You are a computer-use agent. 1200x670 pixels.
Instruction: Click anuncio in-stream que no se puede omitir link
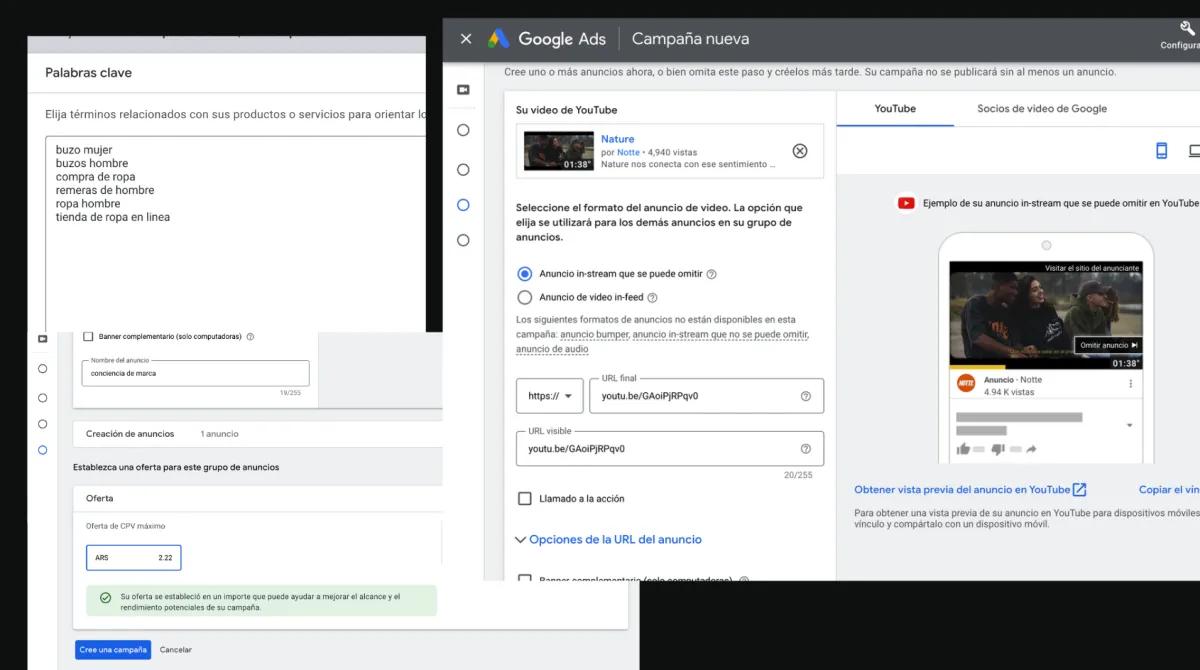(720, 334)
